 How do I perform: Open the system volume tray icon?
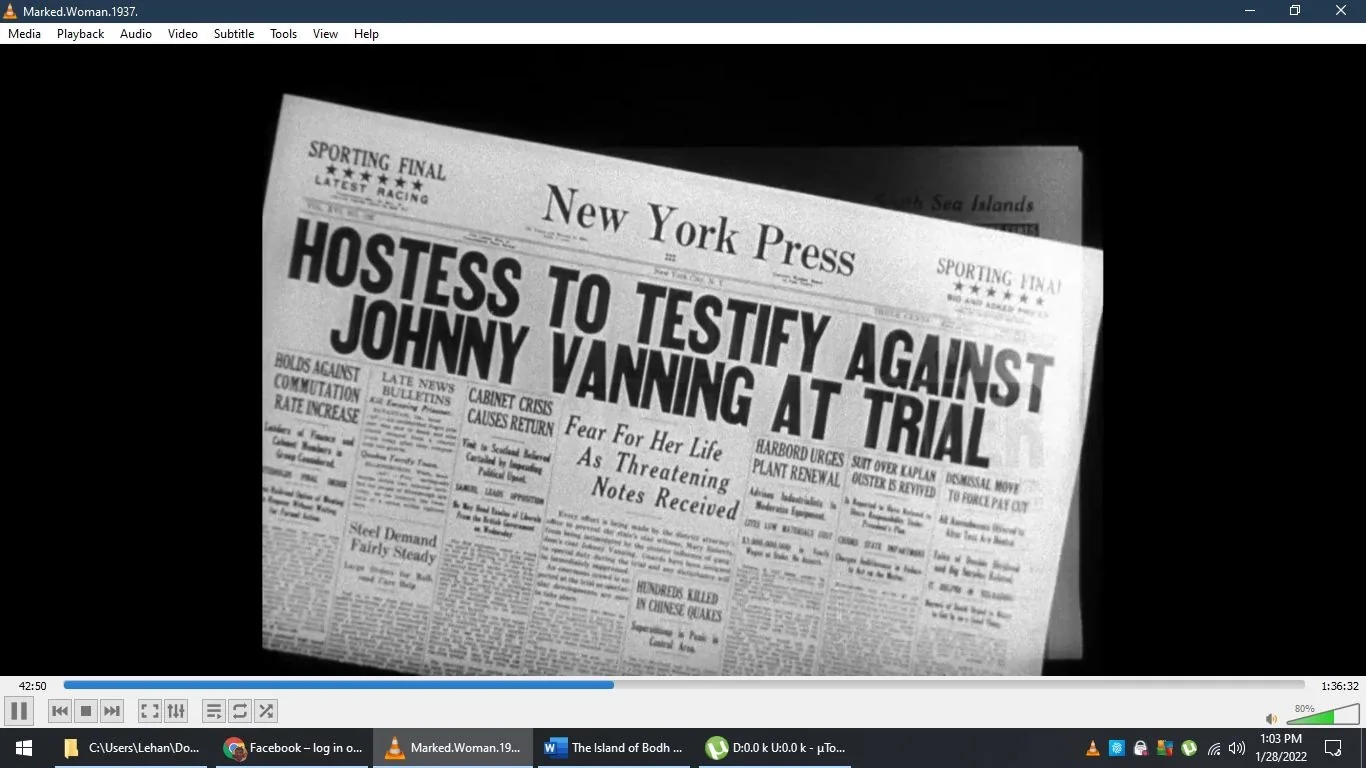tap(1237, 748)
